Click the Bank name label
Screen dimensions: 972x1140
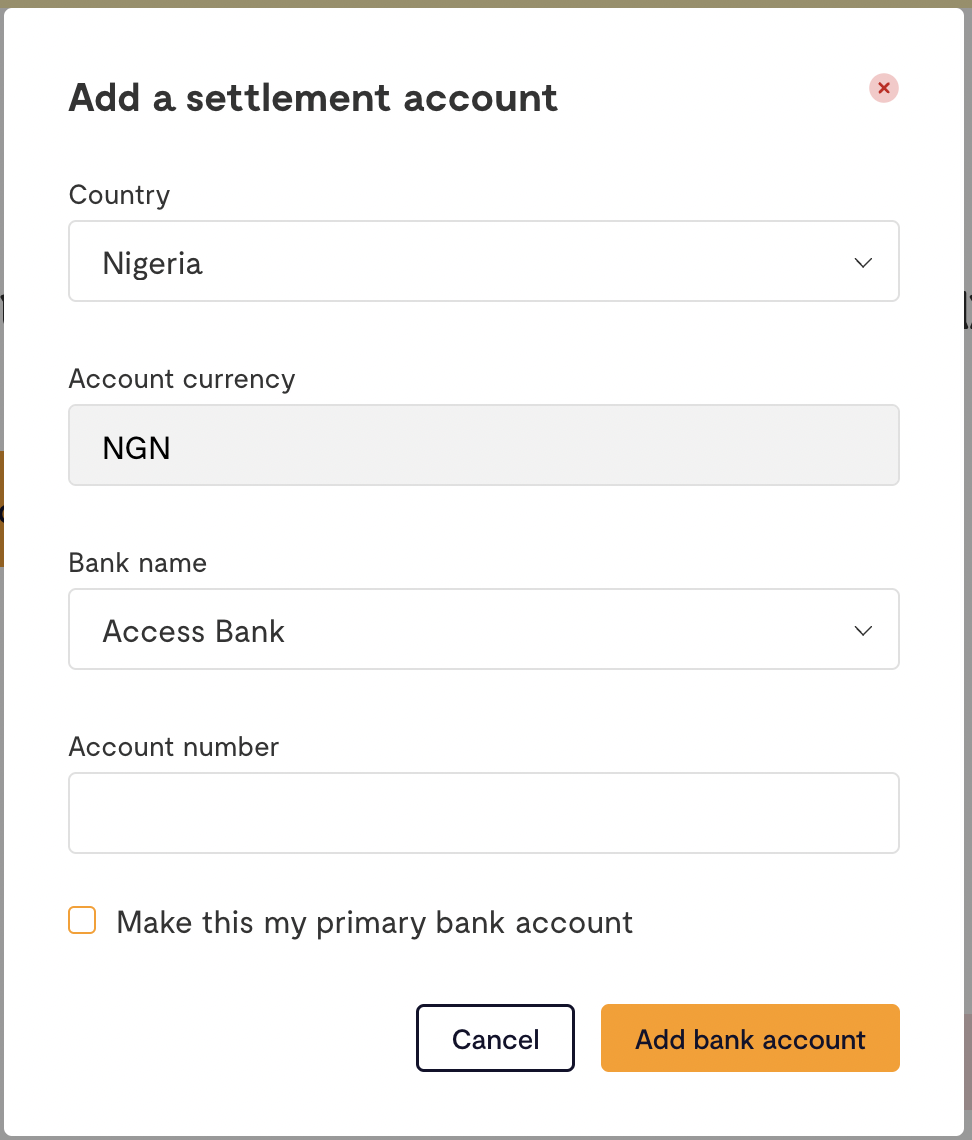pyautogui.click(x=137, y=563)
